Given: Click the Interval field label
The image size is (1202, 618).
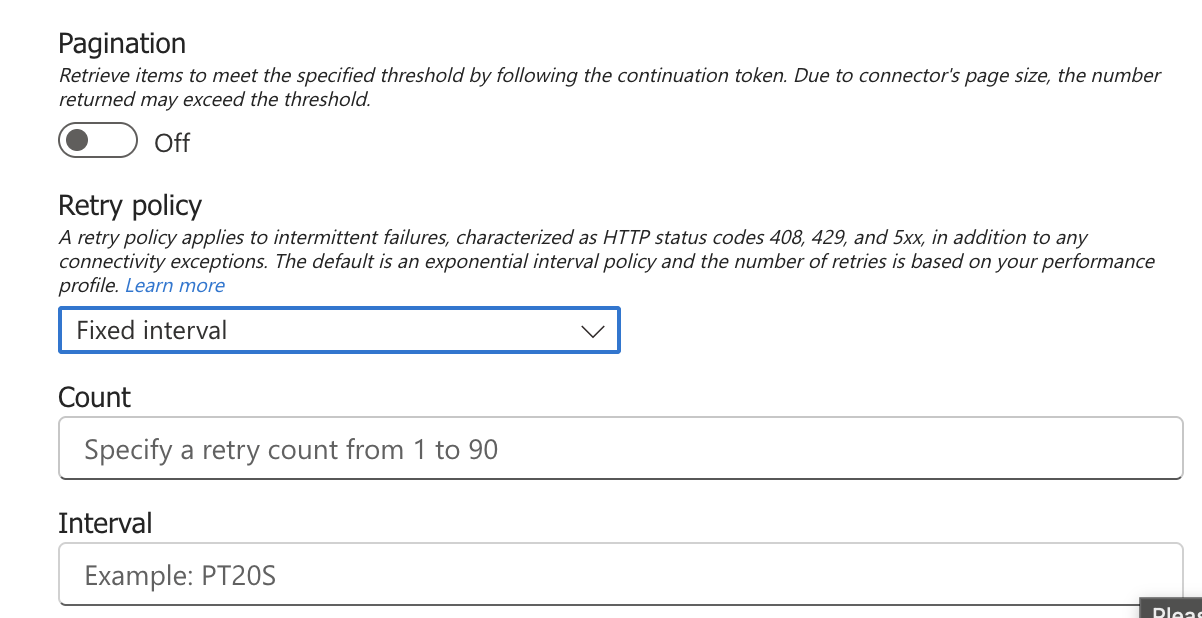Looking at the screenshot, I should coord(105,523).
